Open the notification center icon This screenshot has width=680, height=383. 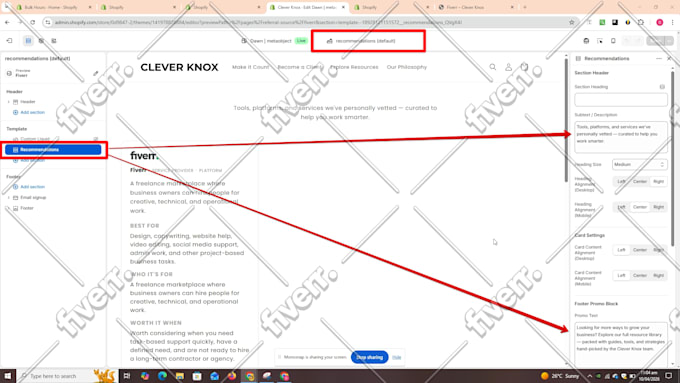tap(669, 376)
